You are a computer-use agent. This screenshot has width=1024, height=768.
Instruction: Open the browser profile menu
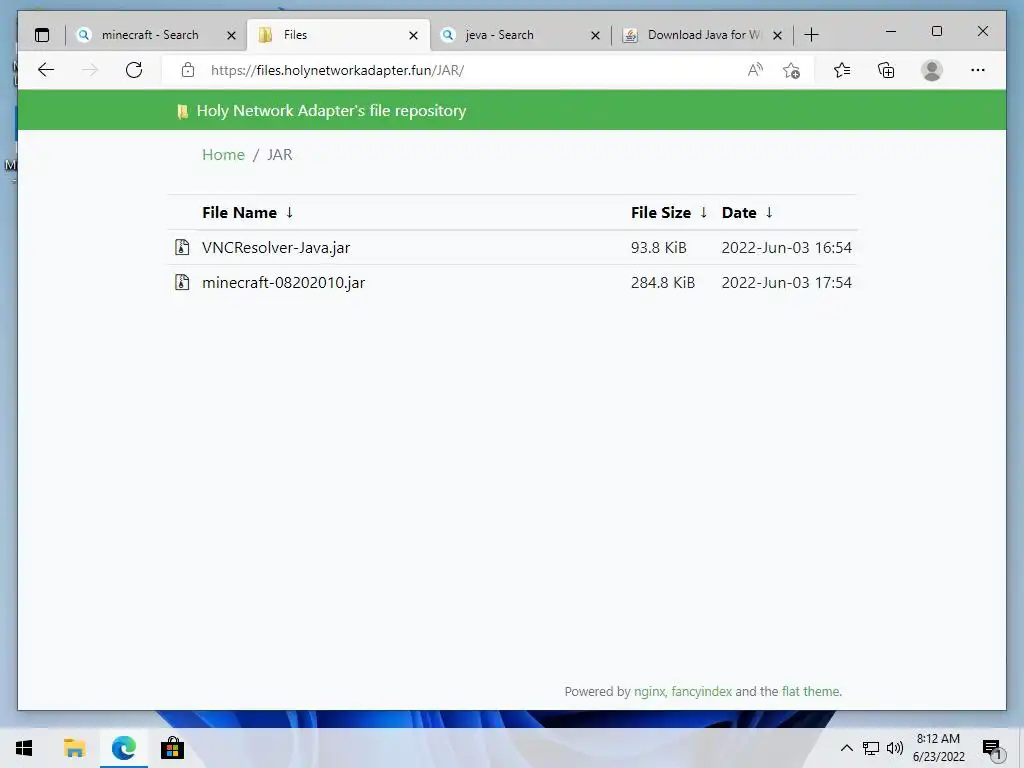click(x=932, y=70)
